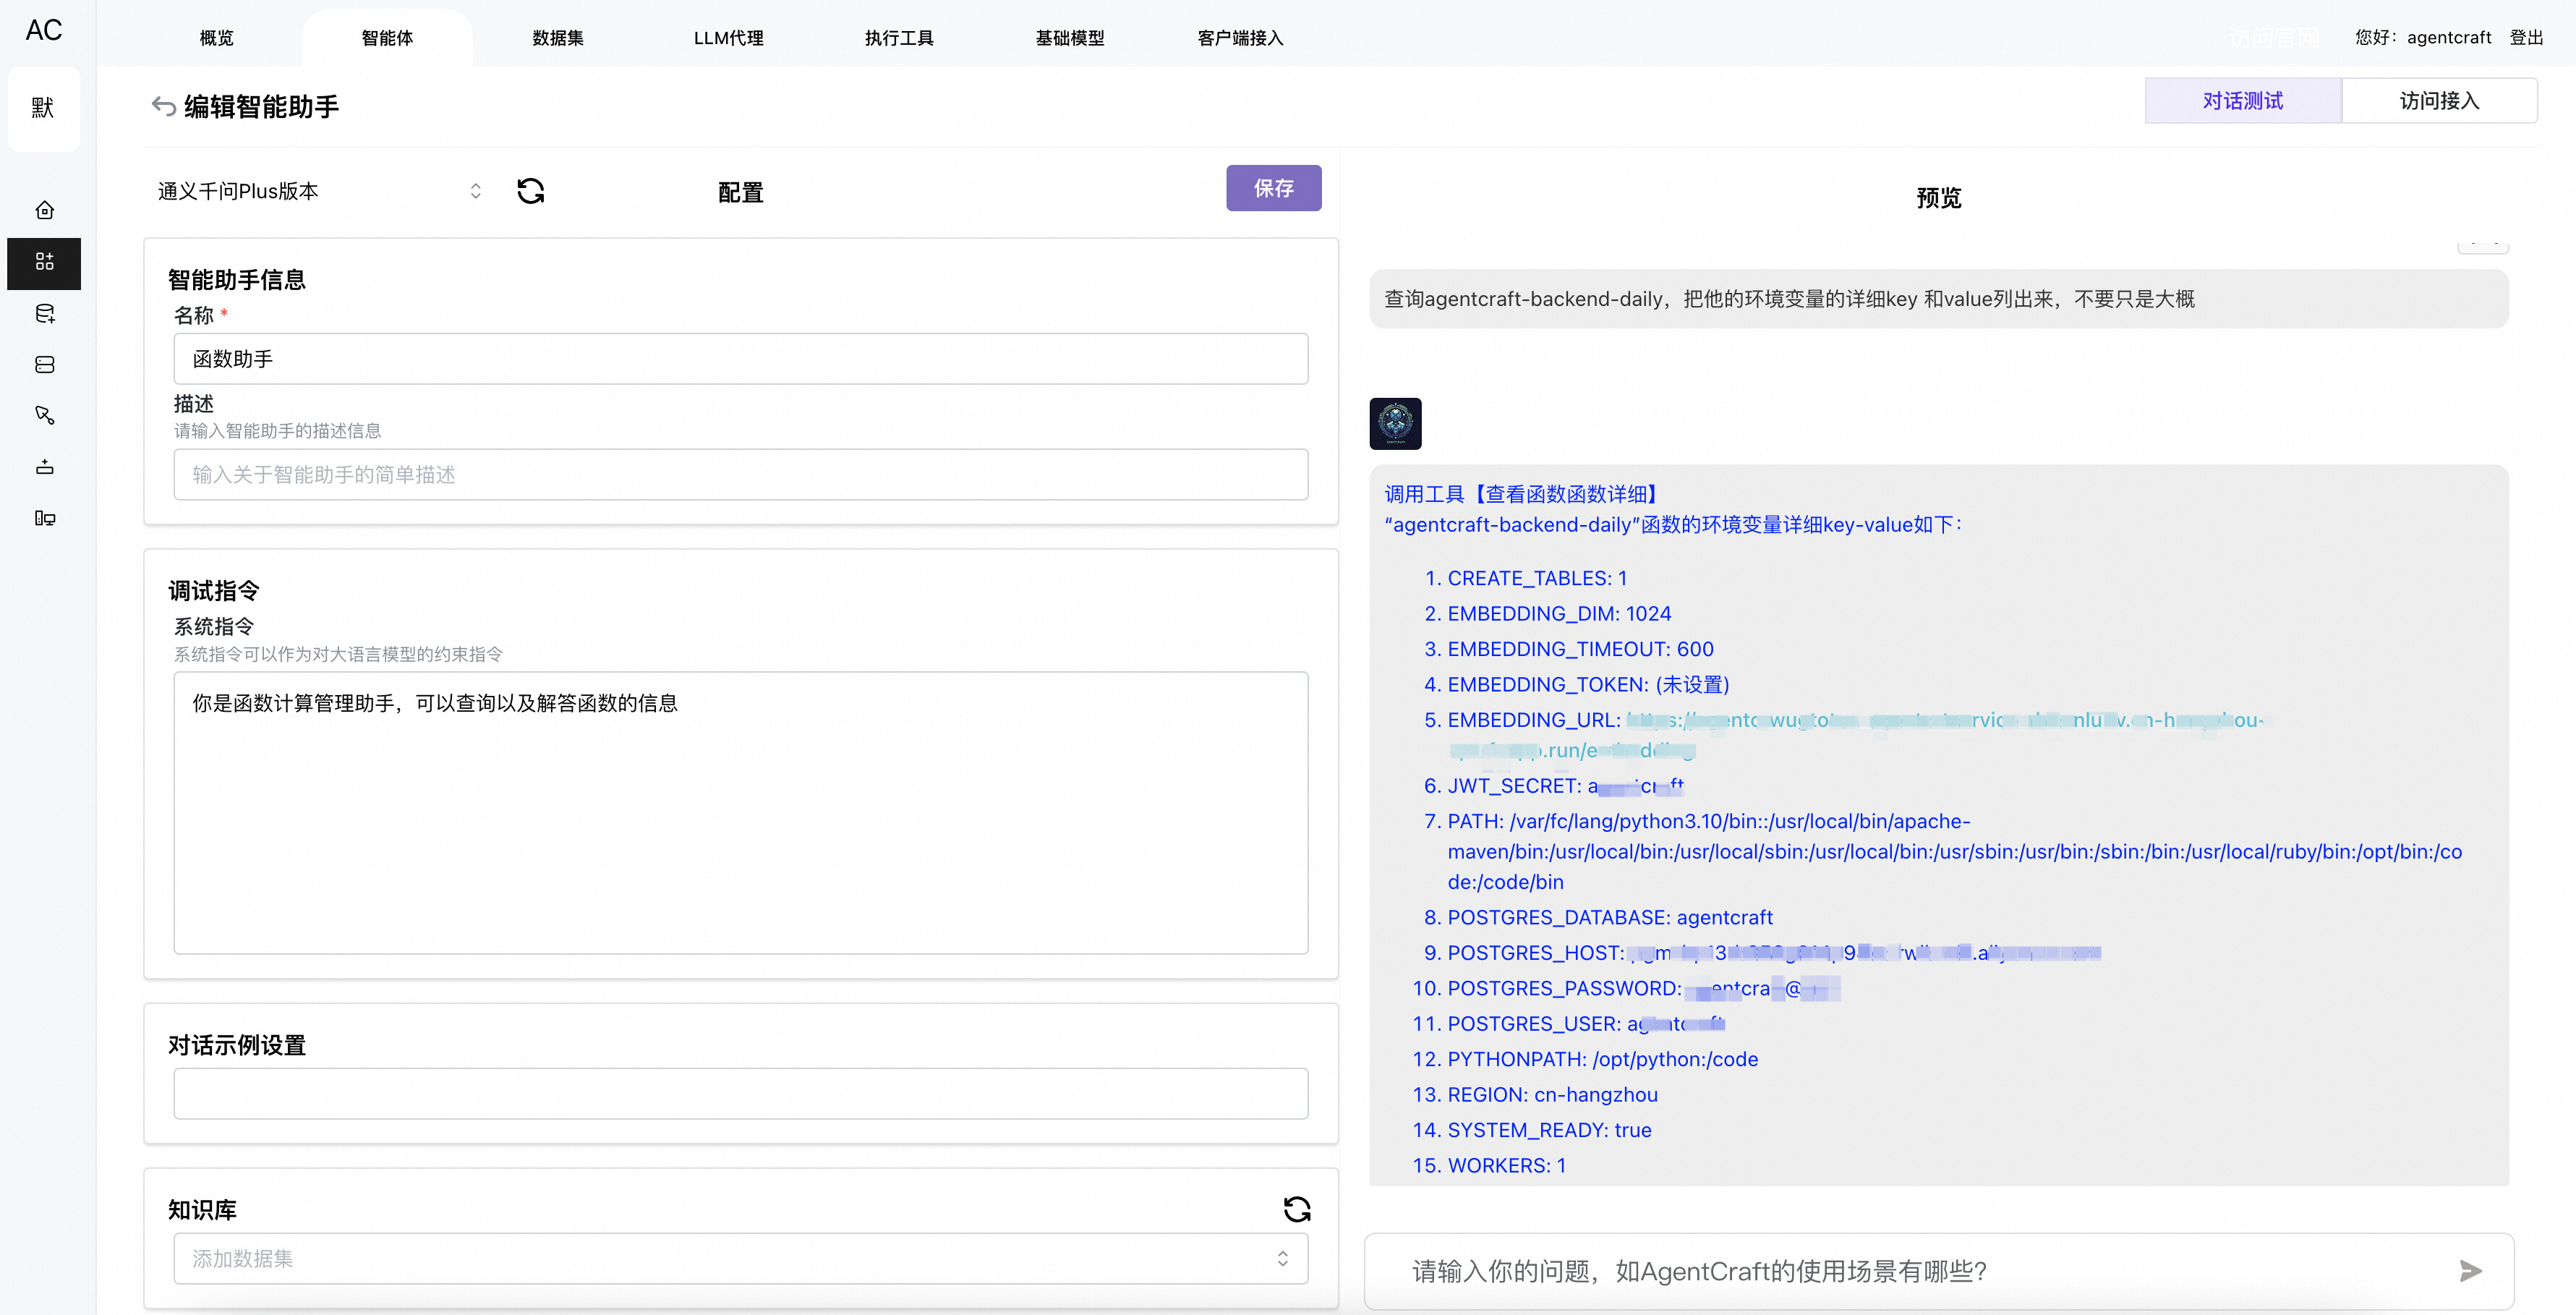Click the 调用工具【查看函数函数详细】 line
This screenshot has height=1315, width=2576.
point(1524,494)
